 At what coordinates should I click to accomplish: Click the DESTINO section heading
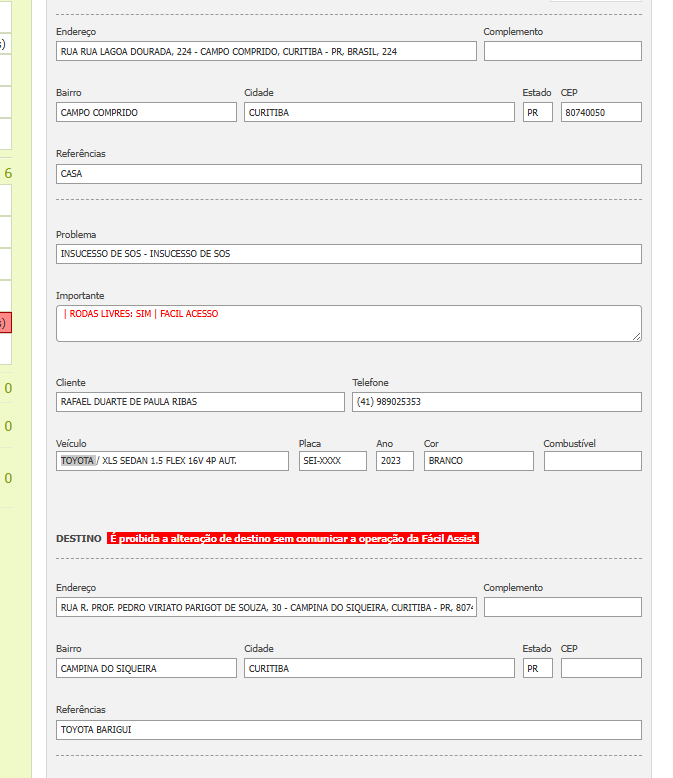pyautogui.click(x=78, y=538)
